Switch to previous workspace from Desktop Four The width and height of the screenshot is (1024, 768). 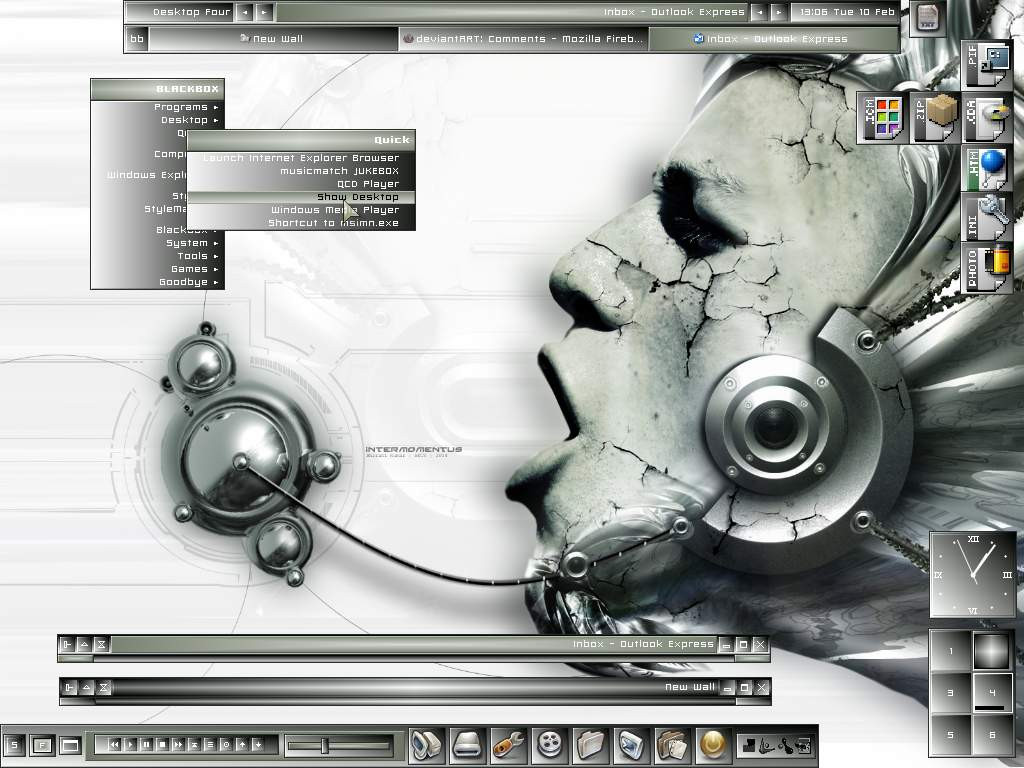point(245,12)
